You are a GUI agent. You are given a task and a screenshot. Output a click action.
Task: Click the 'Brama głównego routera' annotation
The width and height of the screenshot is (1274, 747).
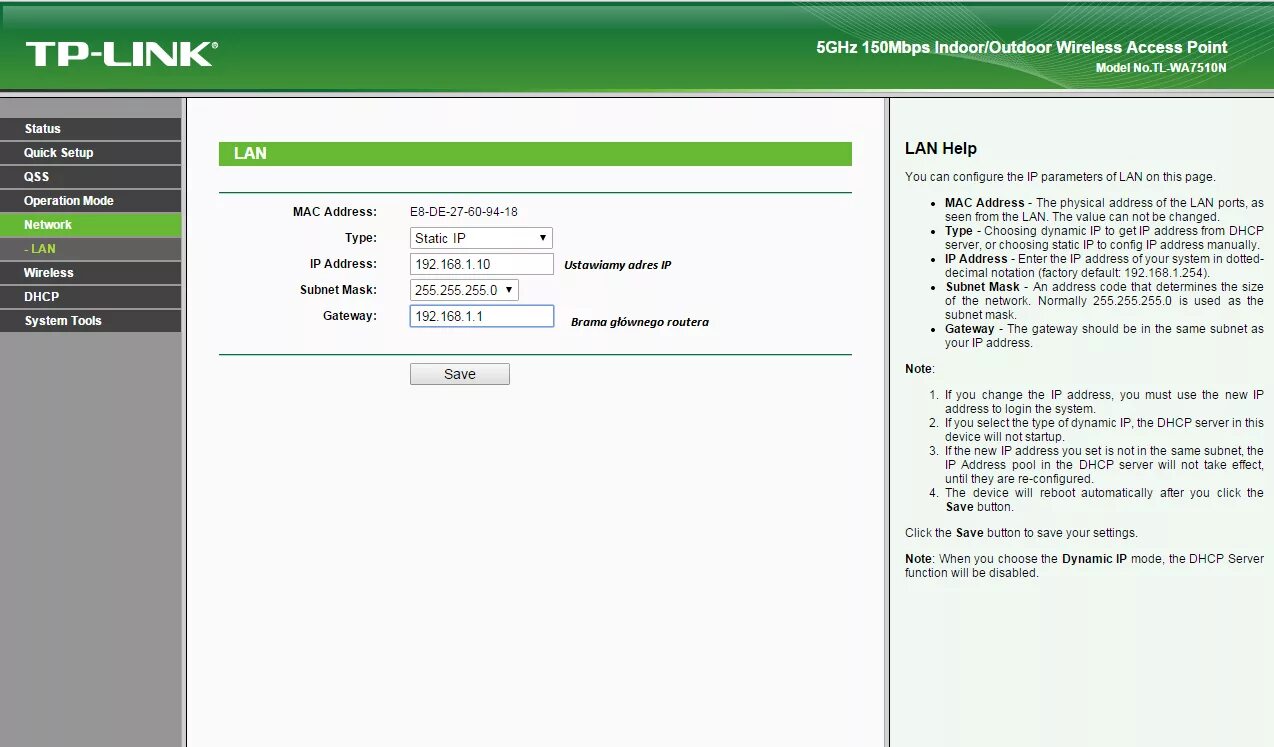(640, 322)
